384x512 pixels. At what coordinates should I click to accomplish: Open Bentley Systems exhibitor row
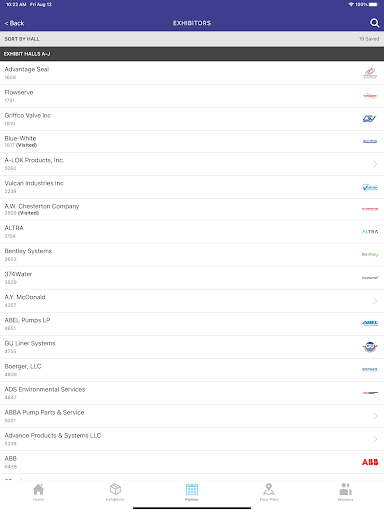point(192,255)
